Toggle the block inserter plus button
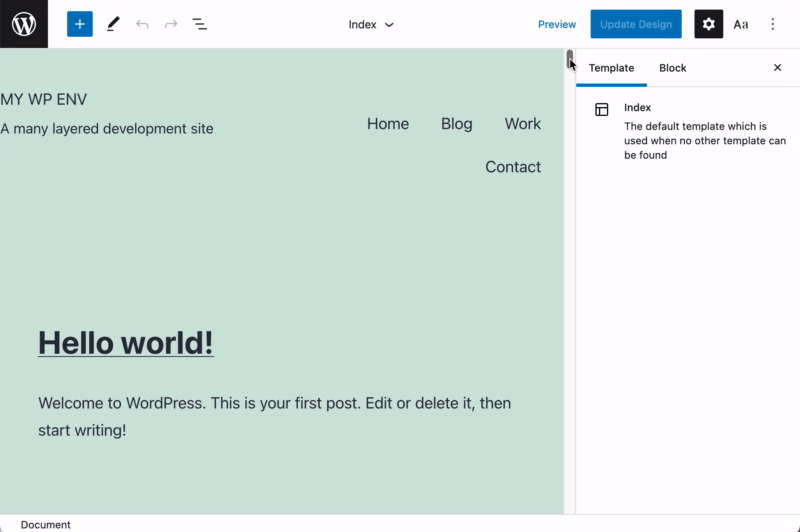 [x=80, y=24]
